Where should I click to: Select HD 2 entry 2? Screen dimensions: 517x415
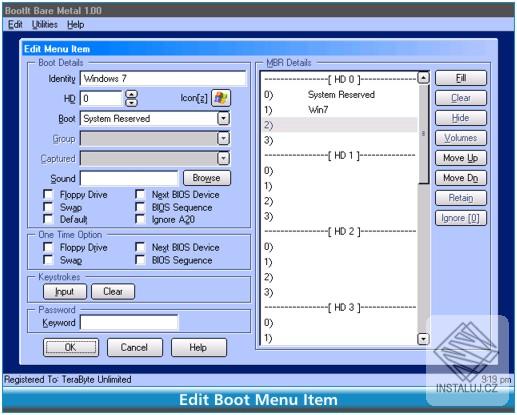(x=340, y=277)
